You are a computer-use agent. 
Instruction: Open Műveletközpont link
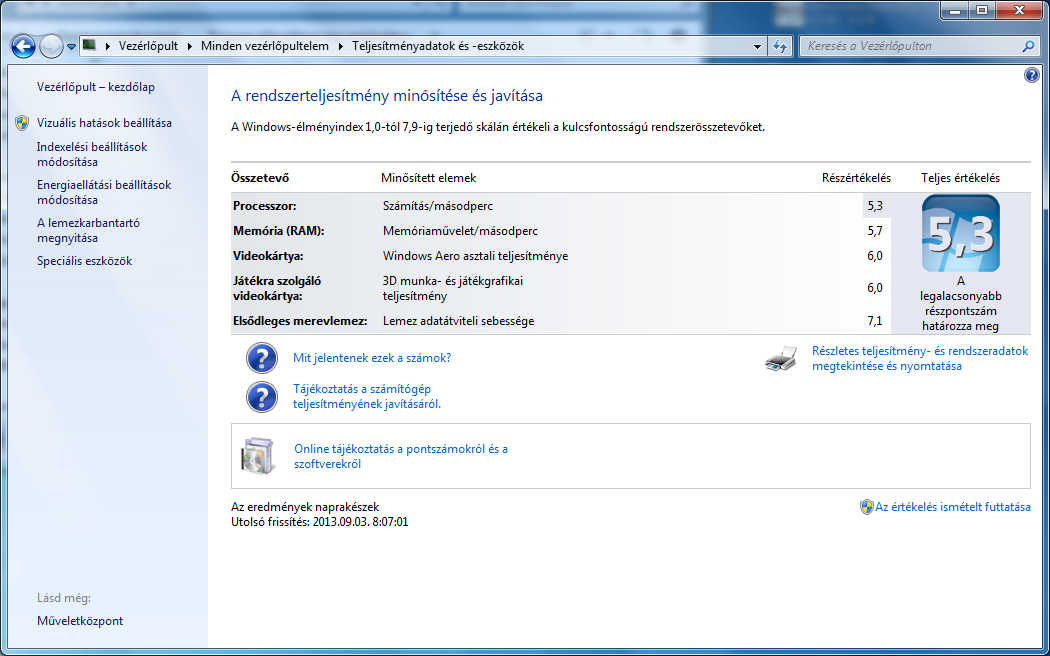pos(80,621)
